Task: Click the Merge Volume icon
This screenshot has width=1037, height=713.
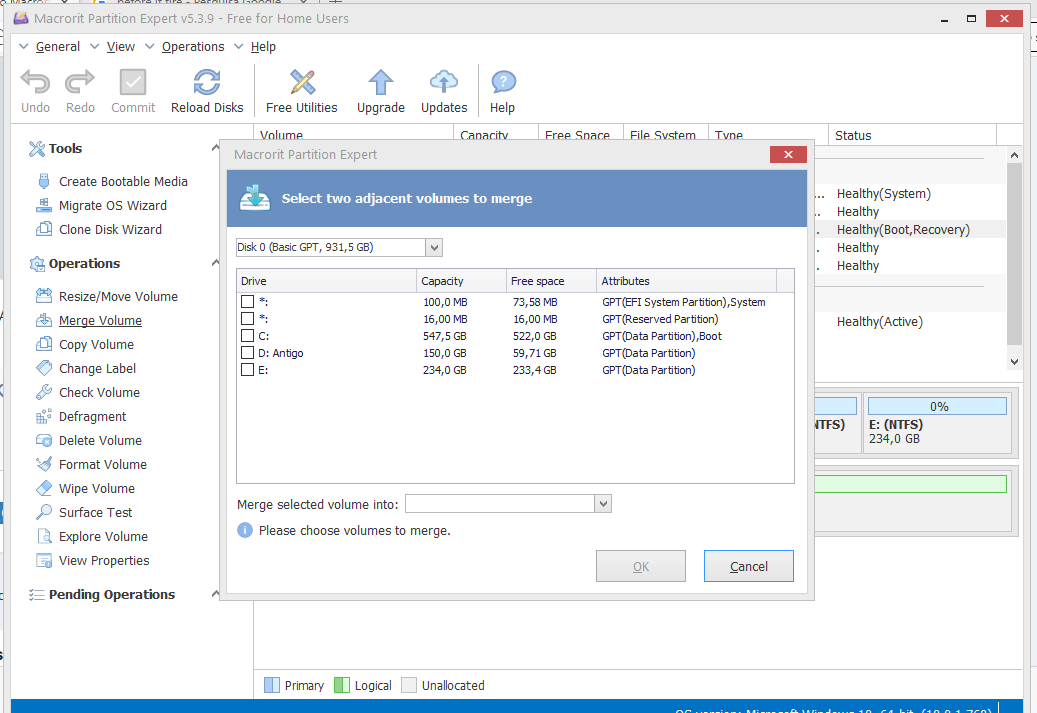Action: (44, 320)
